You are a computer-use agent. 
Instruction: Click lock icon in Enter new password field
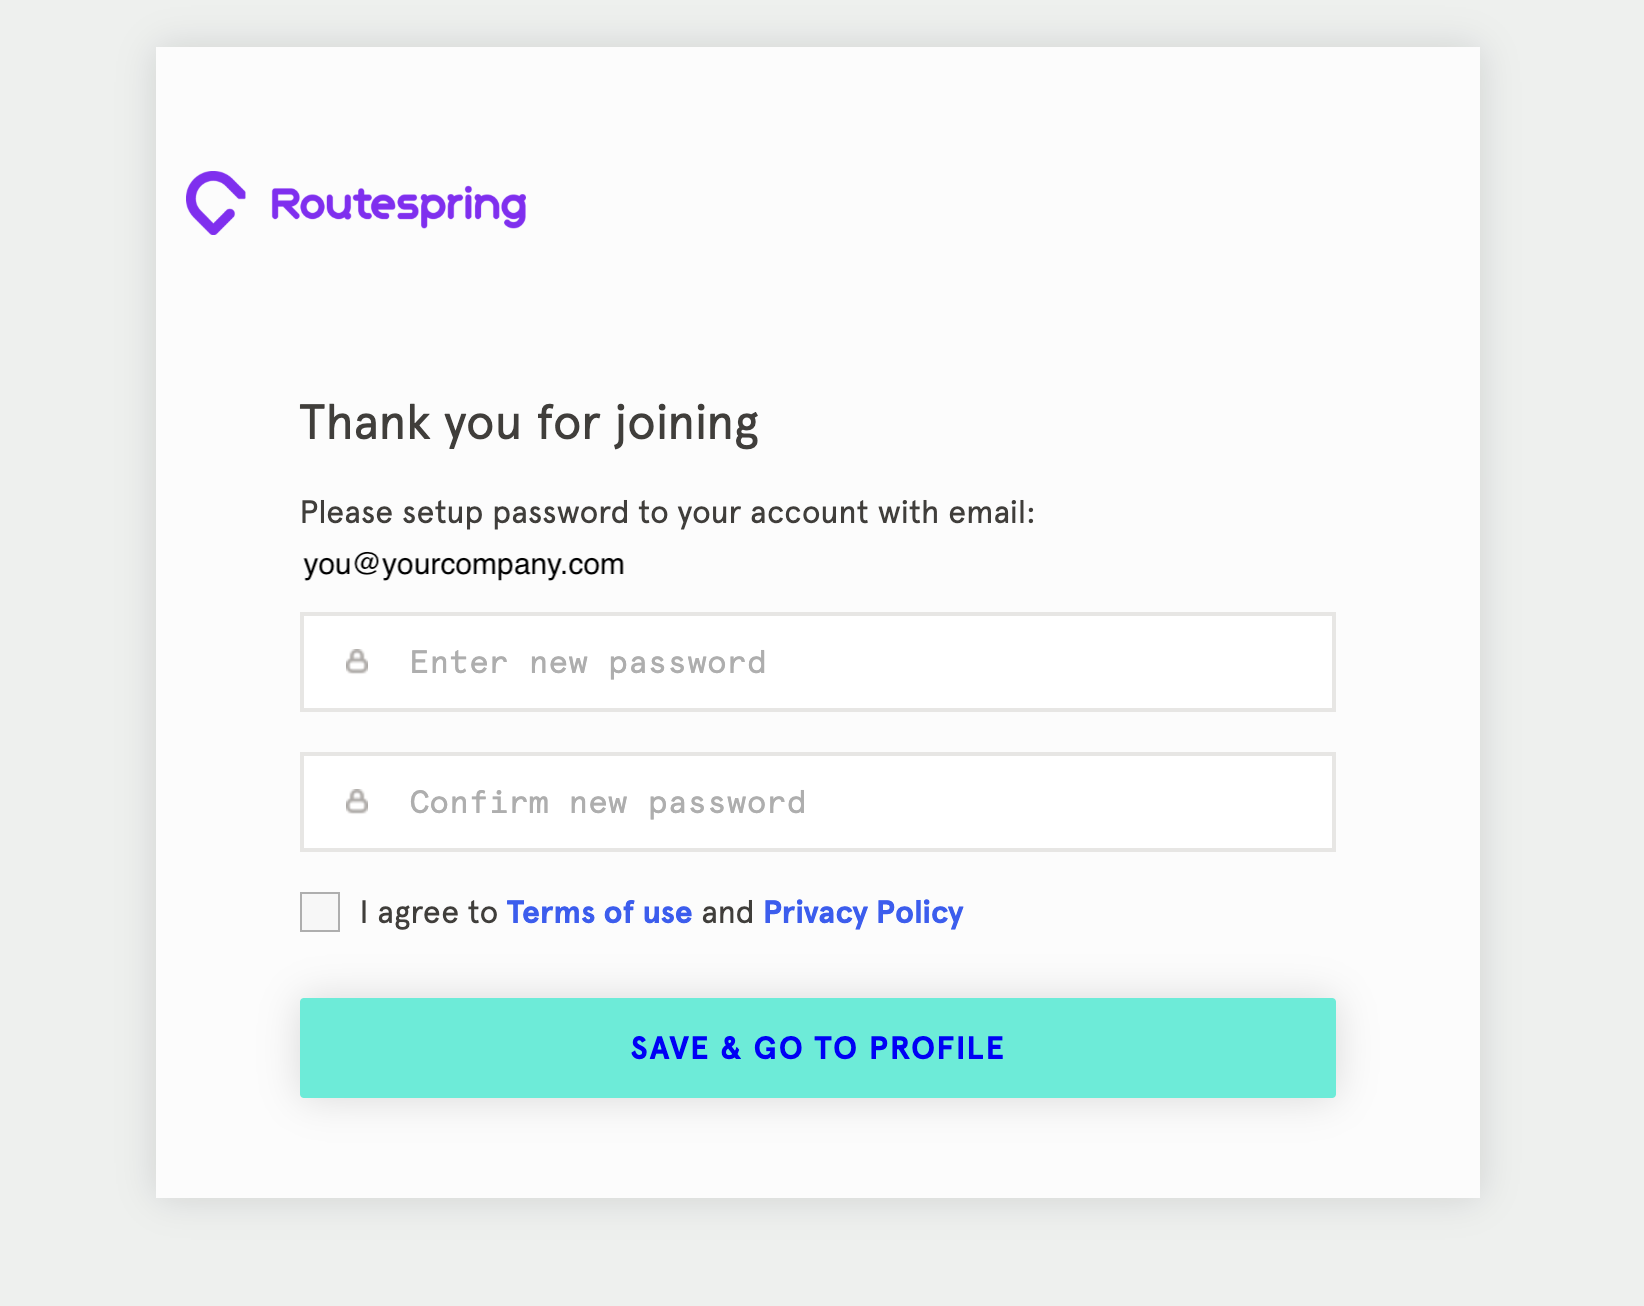(x=357, y=662)
